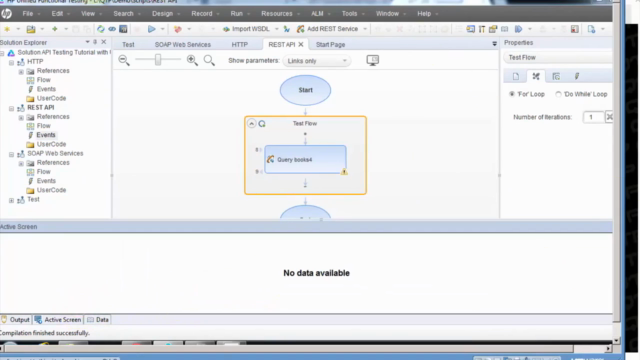Screen dimensions: 640x360
Task: Switch to the Start Page tab
Action: (x=330, y=44)
